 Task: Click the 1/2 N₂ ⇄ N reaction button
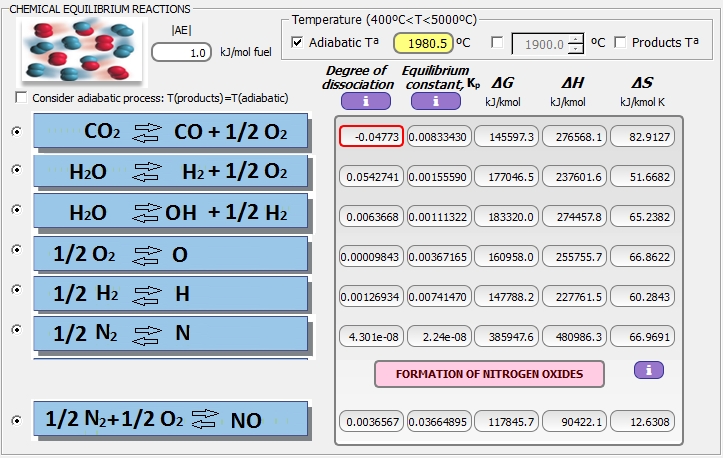(x=170, y=332)
